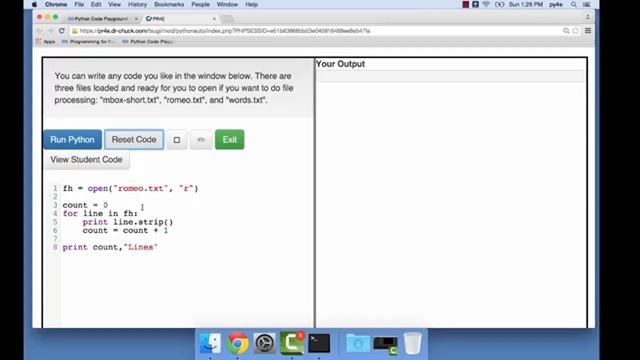Open Google Chrome from the Dock
The width and height of the screenshot is (640, 360).
(238, 343)
